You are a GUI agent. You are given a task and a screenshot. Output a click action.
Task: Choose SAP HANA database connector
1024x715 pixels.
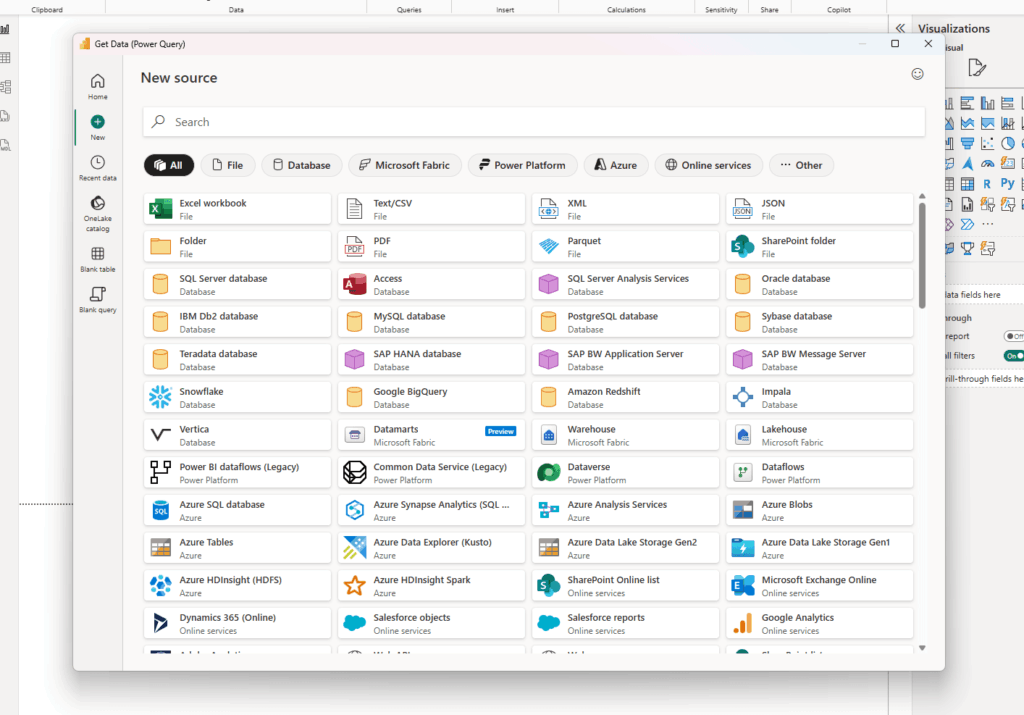pyautogui.click(x=431, y=360)
